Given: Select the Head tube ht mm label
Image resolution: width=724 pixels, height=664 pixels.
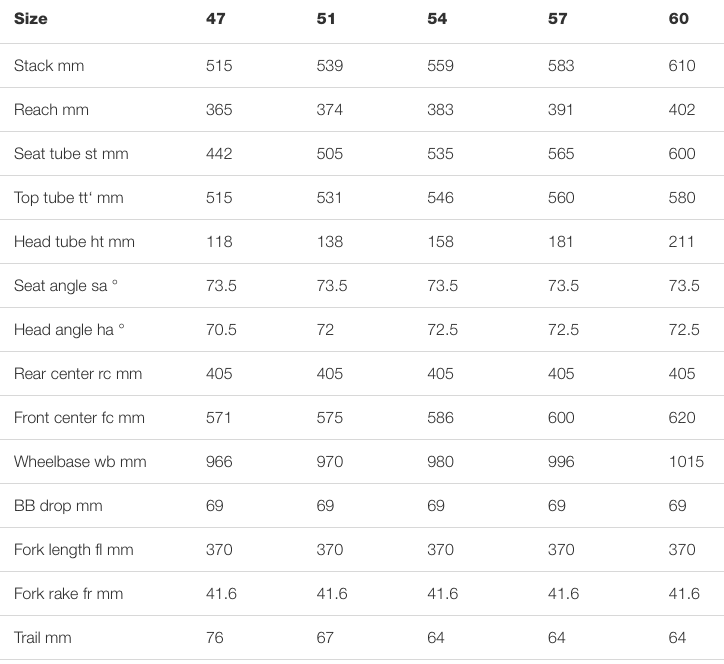Looking at the screenshot, I should [x=74, y=241].
